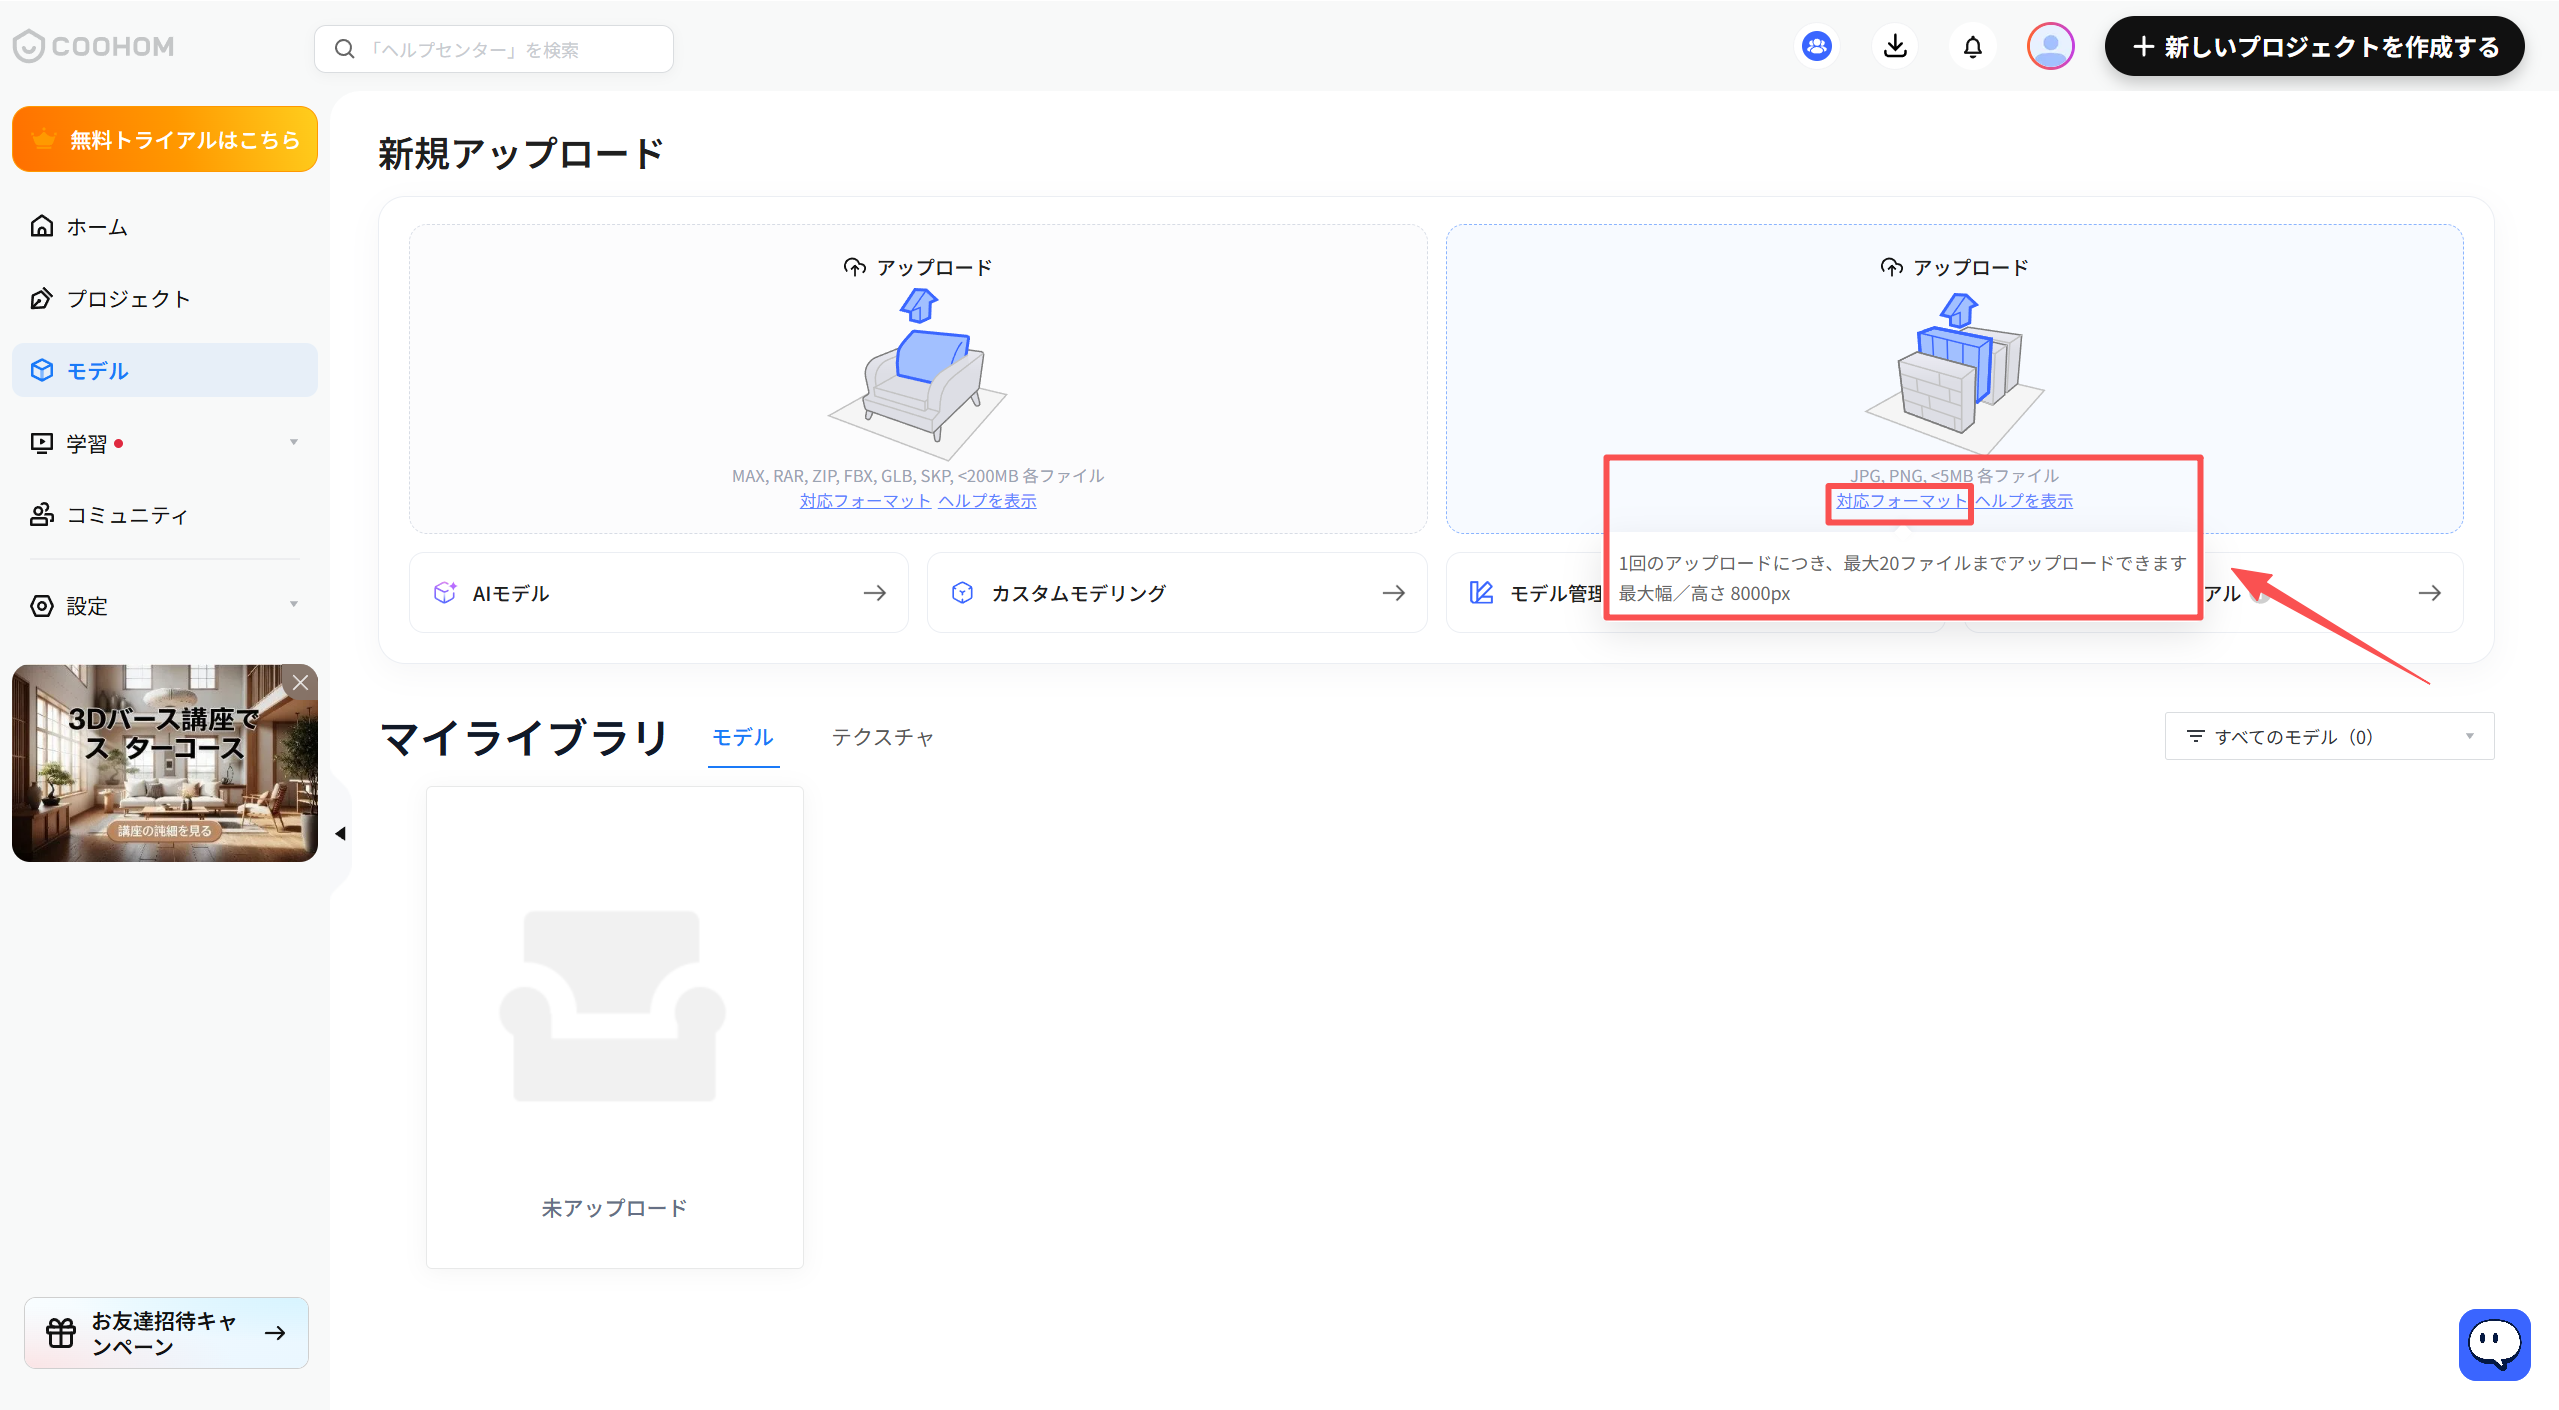This screenshot has height=1410, width=2559.
Task: Click the COOHOM logo
Action: tap(94, 46)
